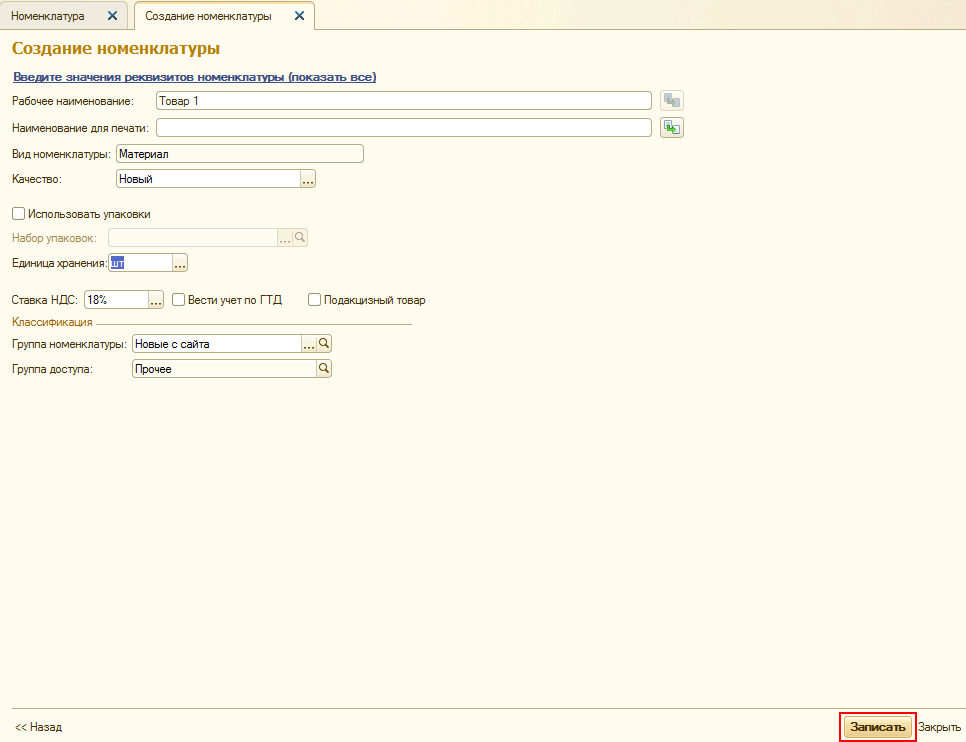Viewport: 966px width, 742px height.
Task: Click into Наименование для печати field
Action: (404, 127)
